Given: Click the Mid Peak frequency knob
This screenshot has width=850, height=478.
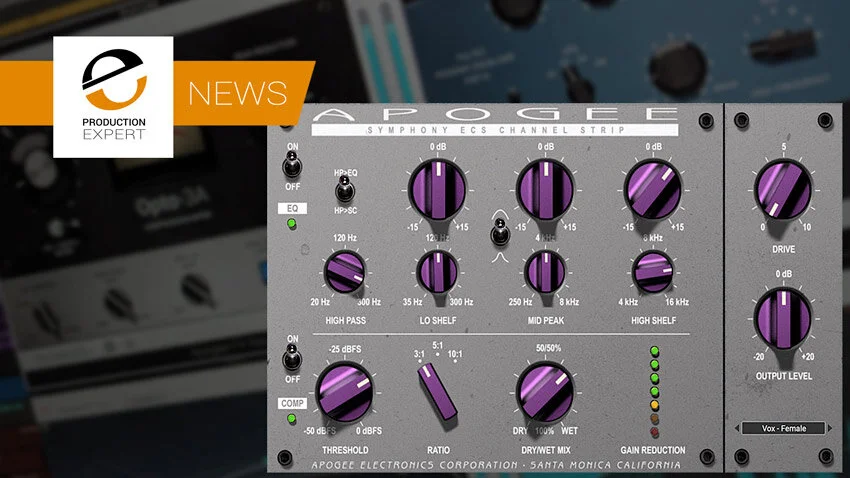Looking at the screenshot, I should (545, 272).
